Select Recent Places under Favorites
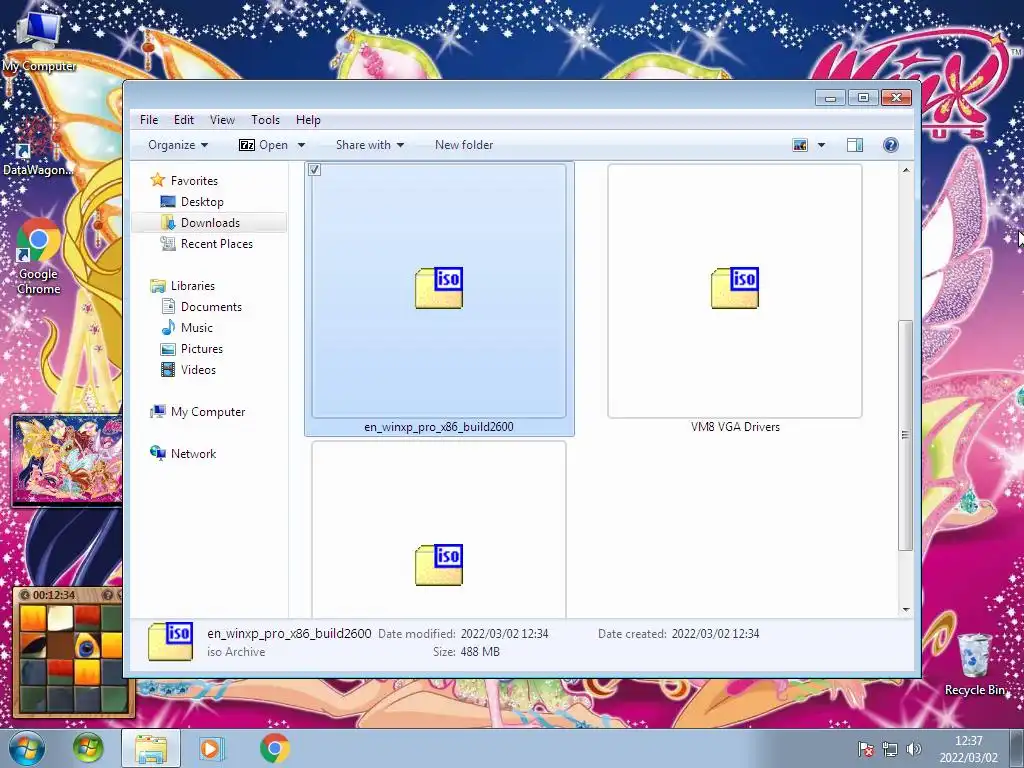 tap(216, 244)
